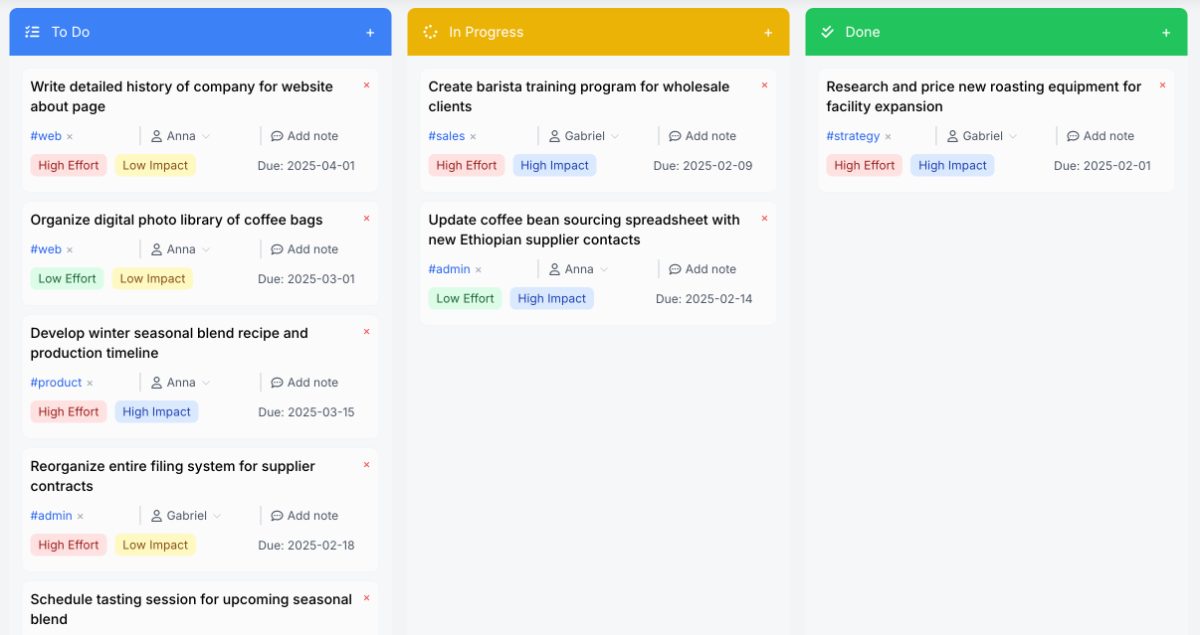
Task: Click the Done double-check icon
Action: [828, 32]
